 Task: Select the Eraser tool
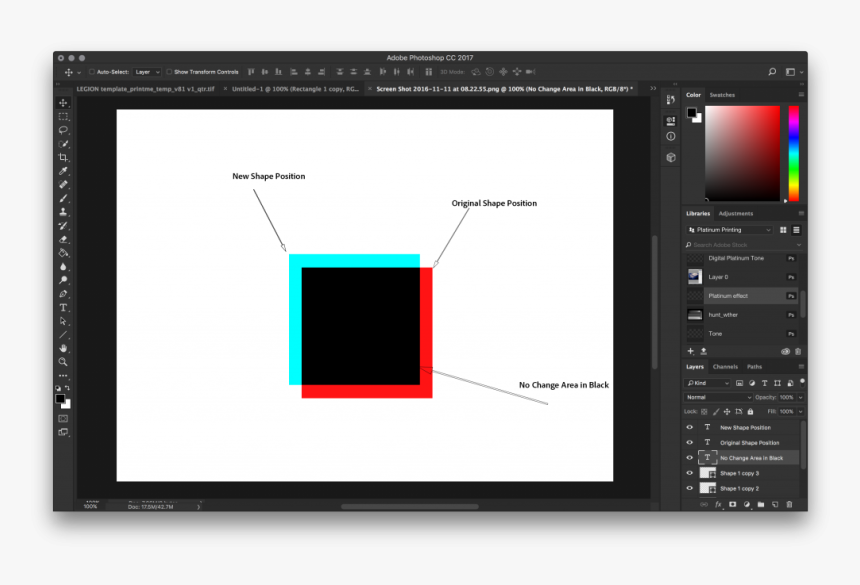point(63,239)
